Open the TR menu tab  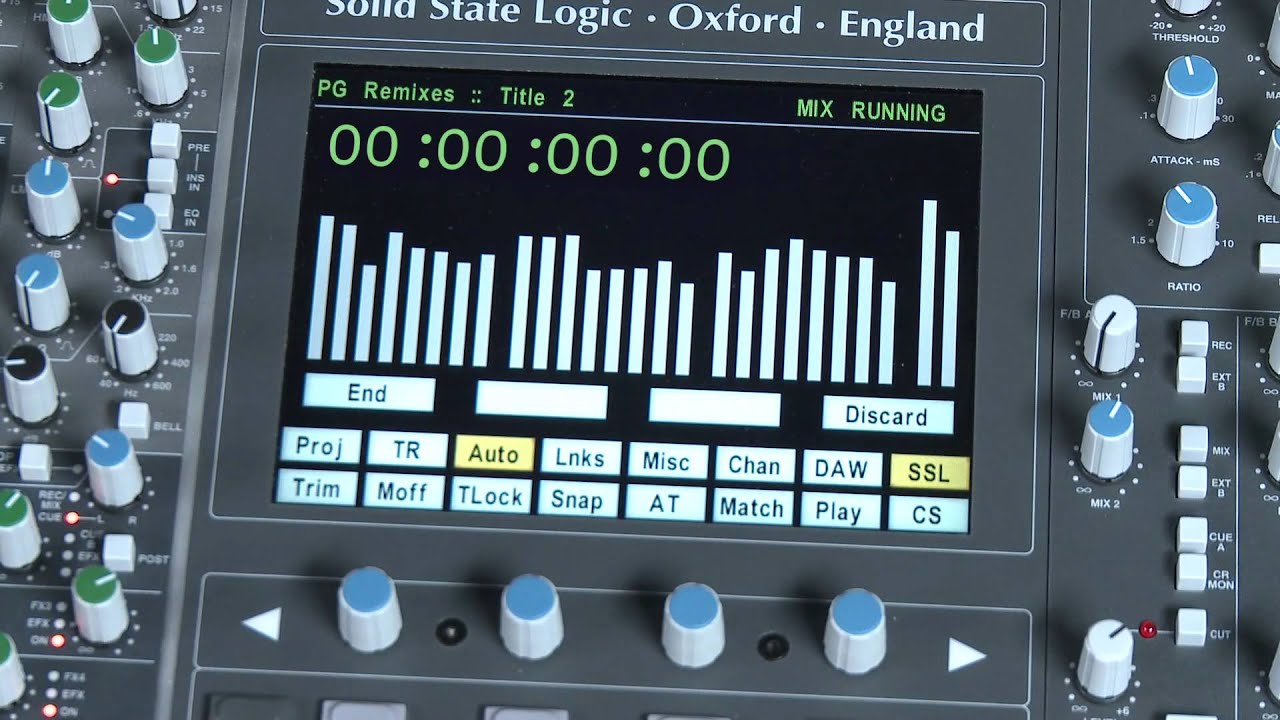[x=407, y=450]
